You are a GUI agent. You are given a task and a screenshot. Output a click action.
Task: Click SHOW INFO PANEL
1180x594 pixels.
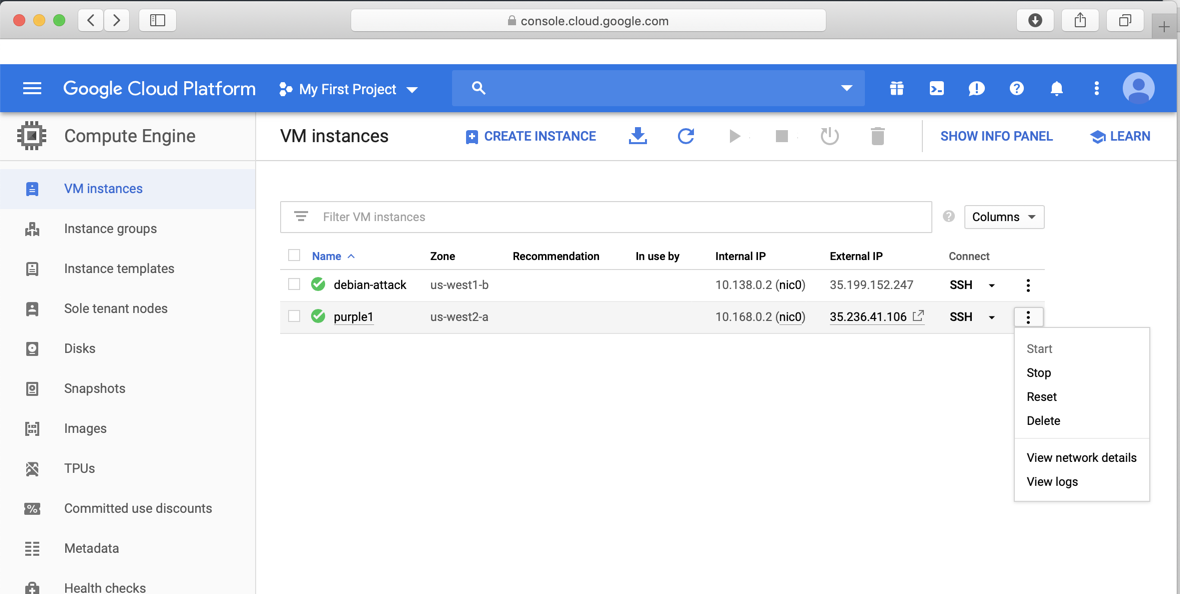click(996, 136)
